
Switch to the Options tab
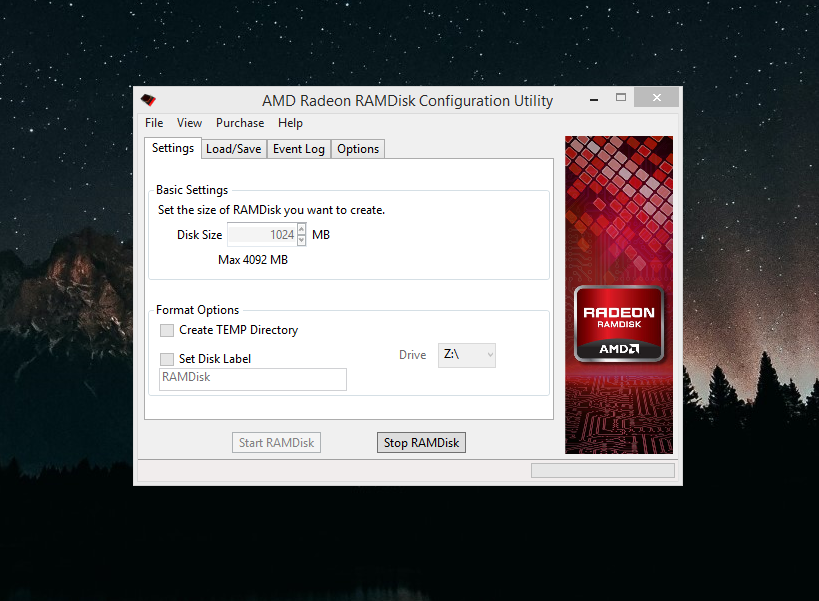(x=358, y=149)
